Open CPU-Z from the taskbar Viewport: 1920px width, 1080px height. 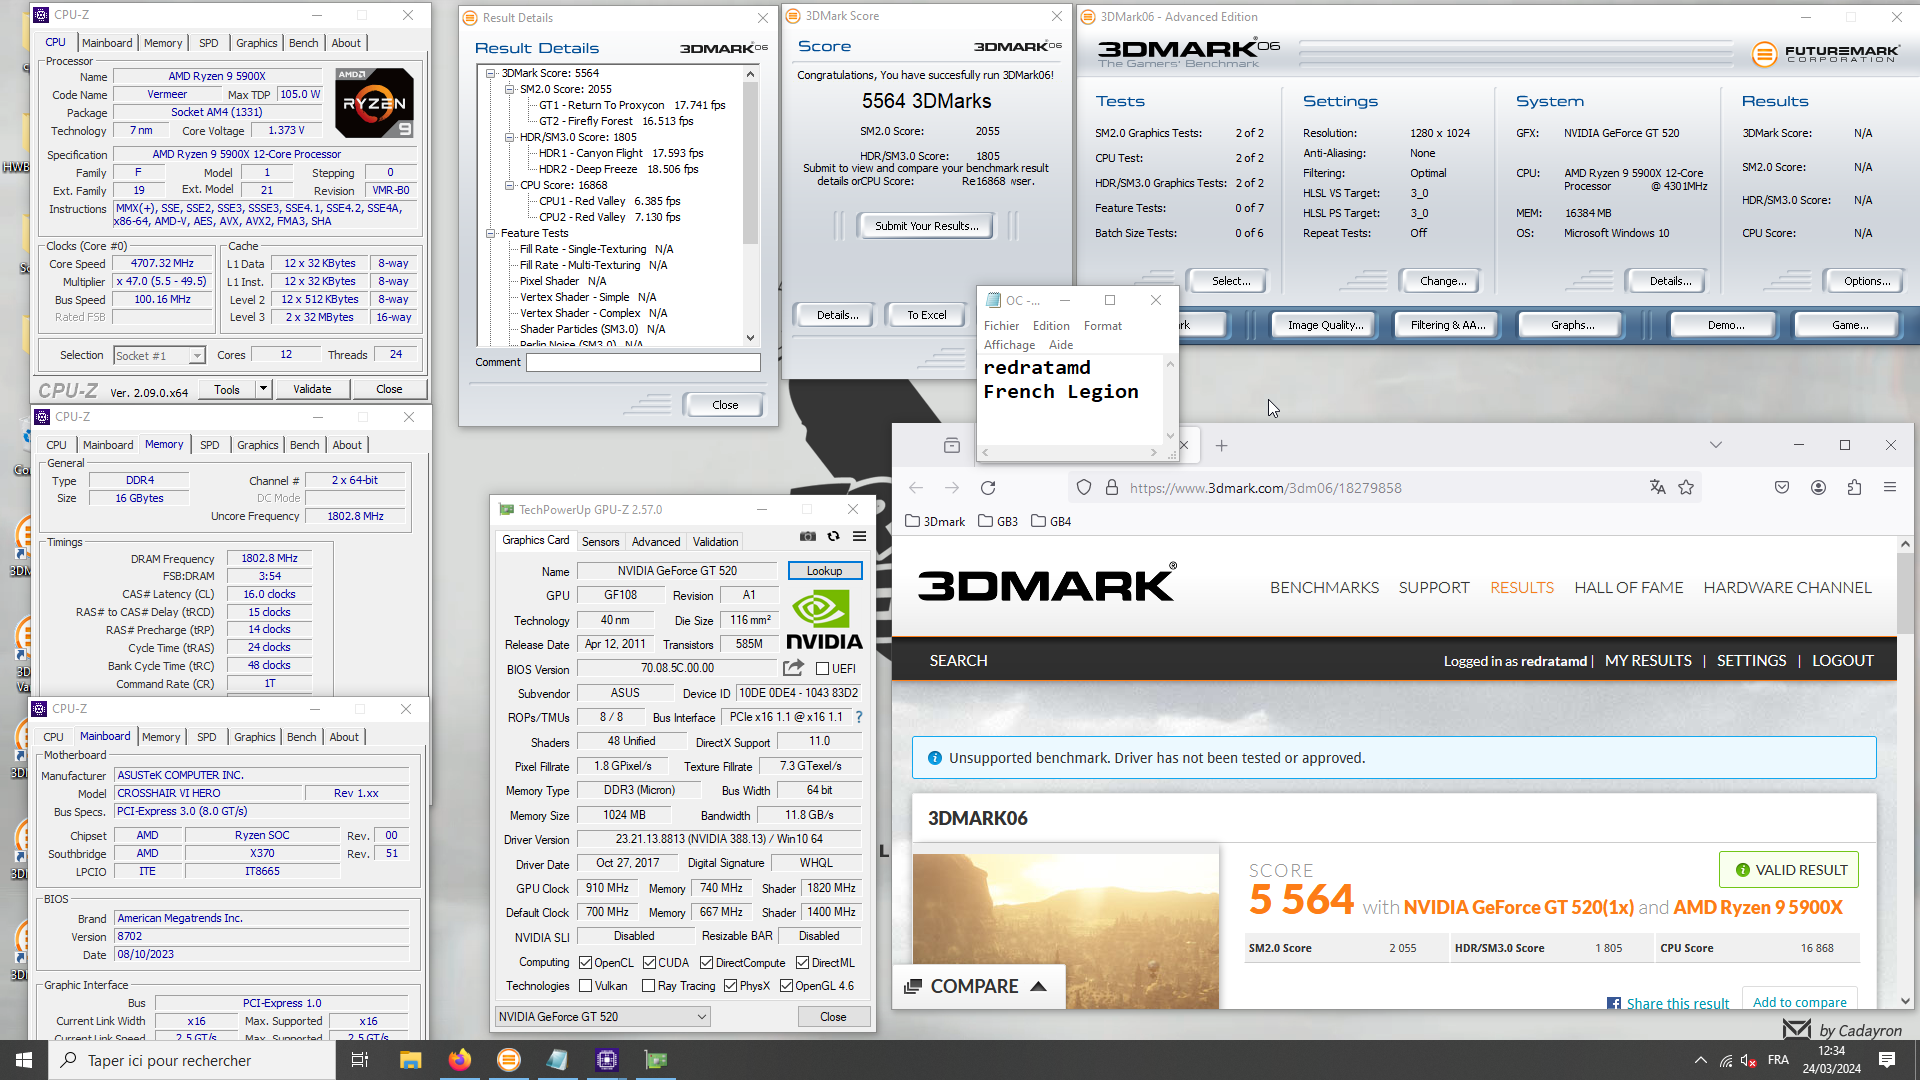click(607, 1060)
